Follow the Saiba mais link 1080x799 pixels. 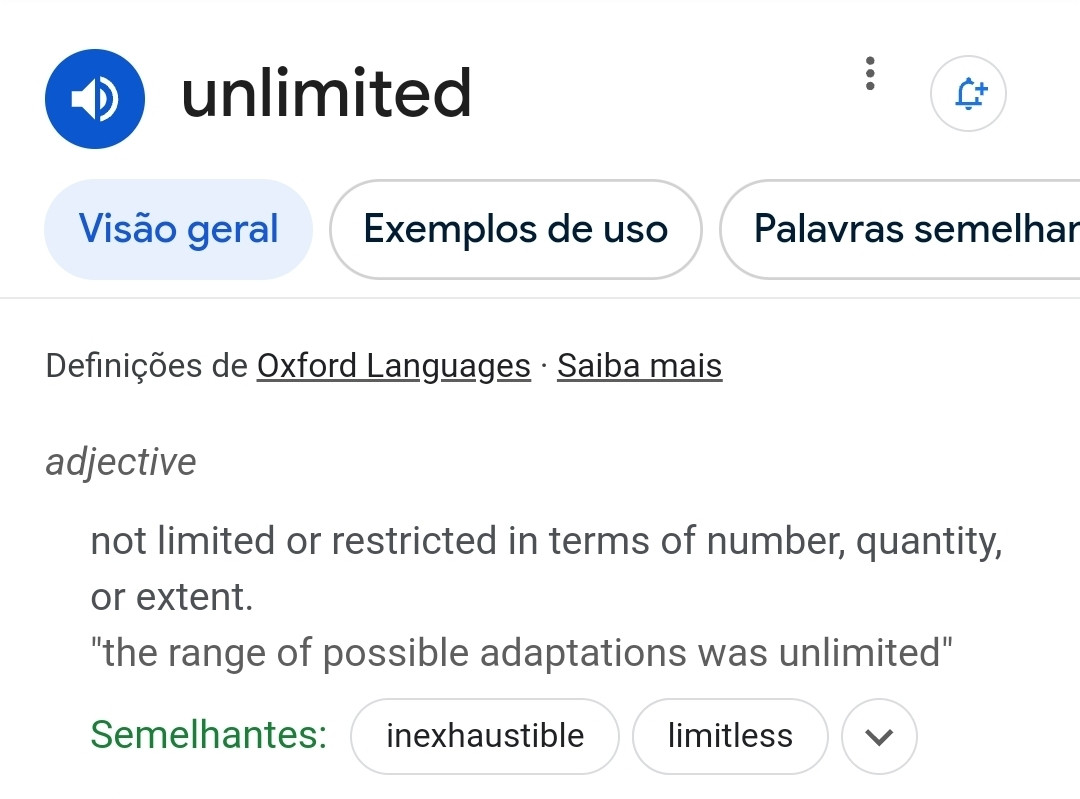pyautogui.click(x=639, y=366)
